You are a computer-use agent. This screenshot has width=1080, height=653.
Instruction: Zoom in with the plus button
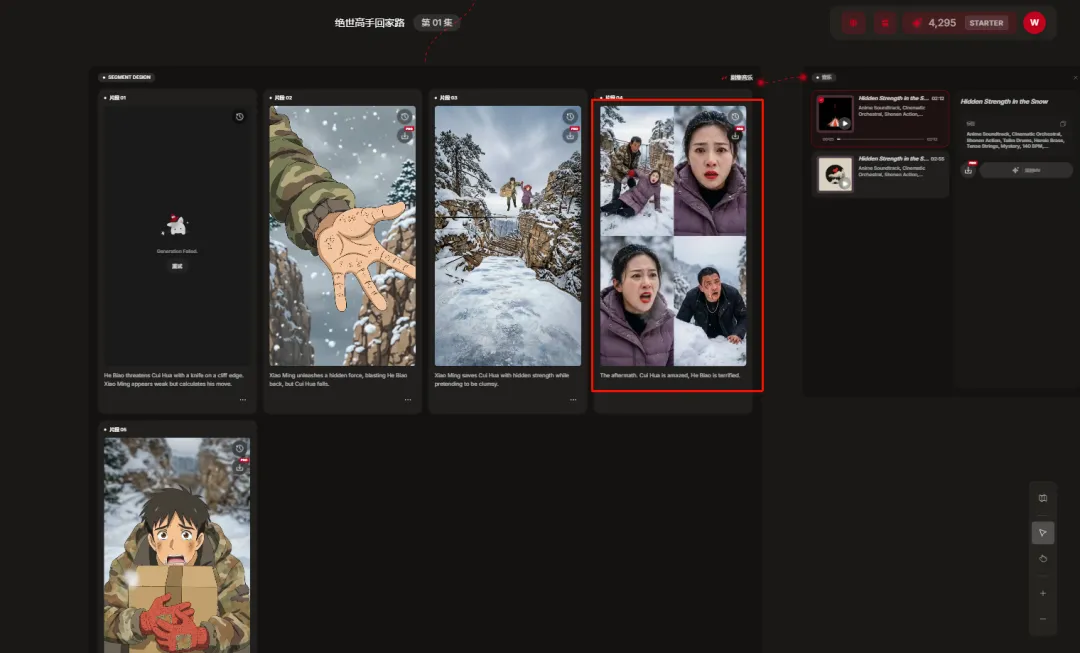1043,593
